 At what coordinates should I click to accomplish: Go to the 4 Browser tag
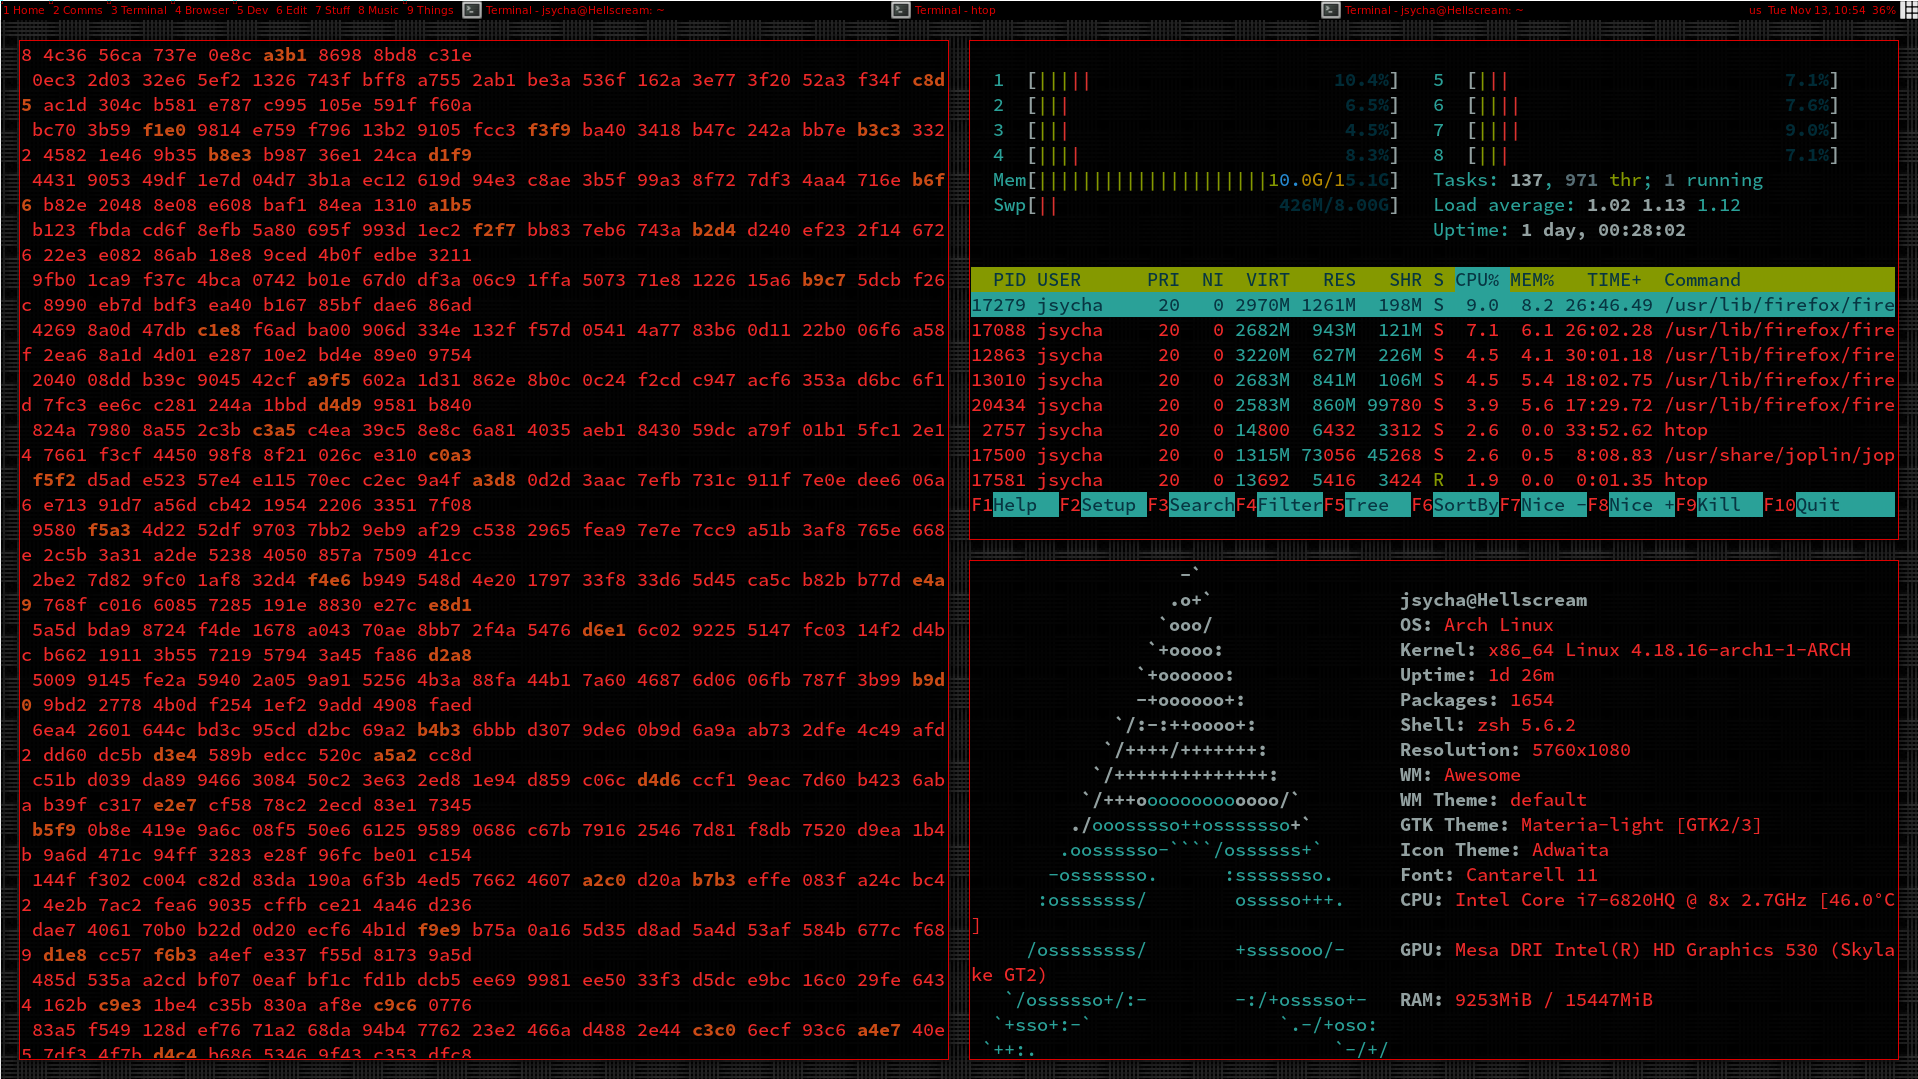(203, 10)
